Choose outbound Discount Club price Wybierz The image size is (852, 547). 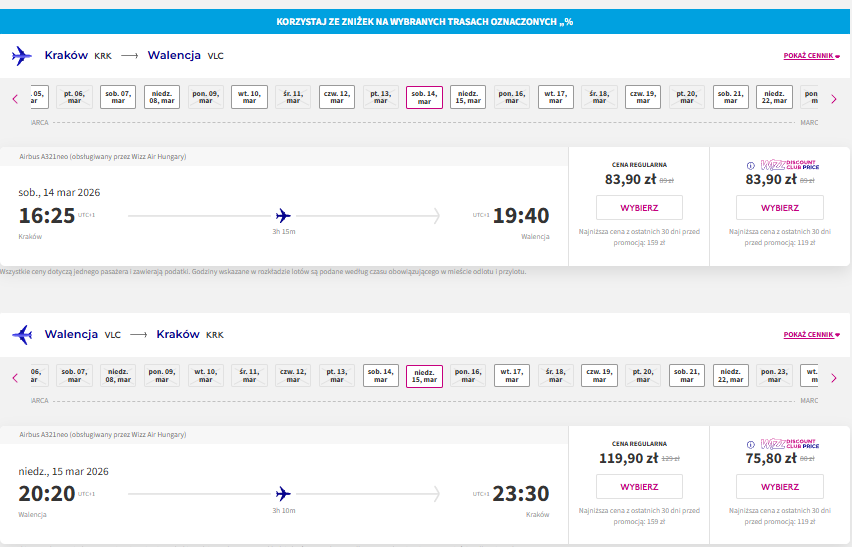coord(780,208)
